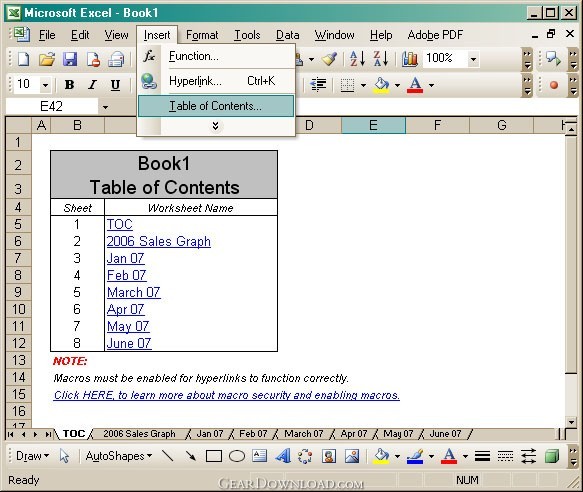This screenshot has height=492, width=583.
Task: Select the Rectangle drawing tool
Action: (214, 456)
